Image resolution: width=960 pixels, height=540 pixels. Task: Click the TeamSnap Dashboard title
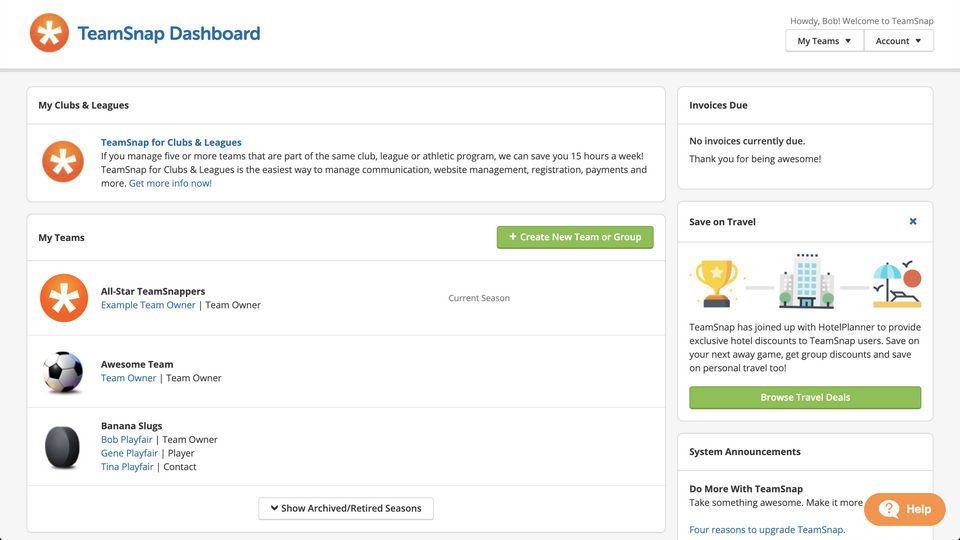click(x=169, y=33)
